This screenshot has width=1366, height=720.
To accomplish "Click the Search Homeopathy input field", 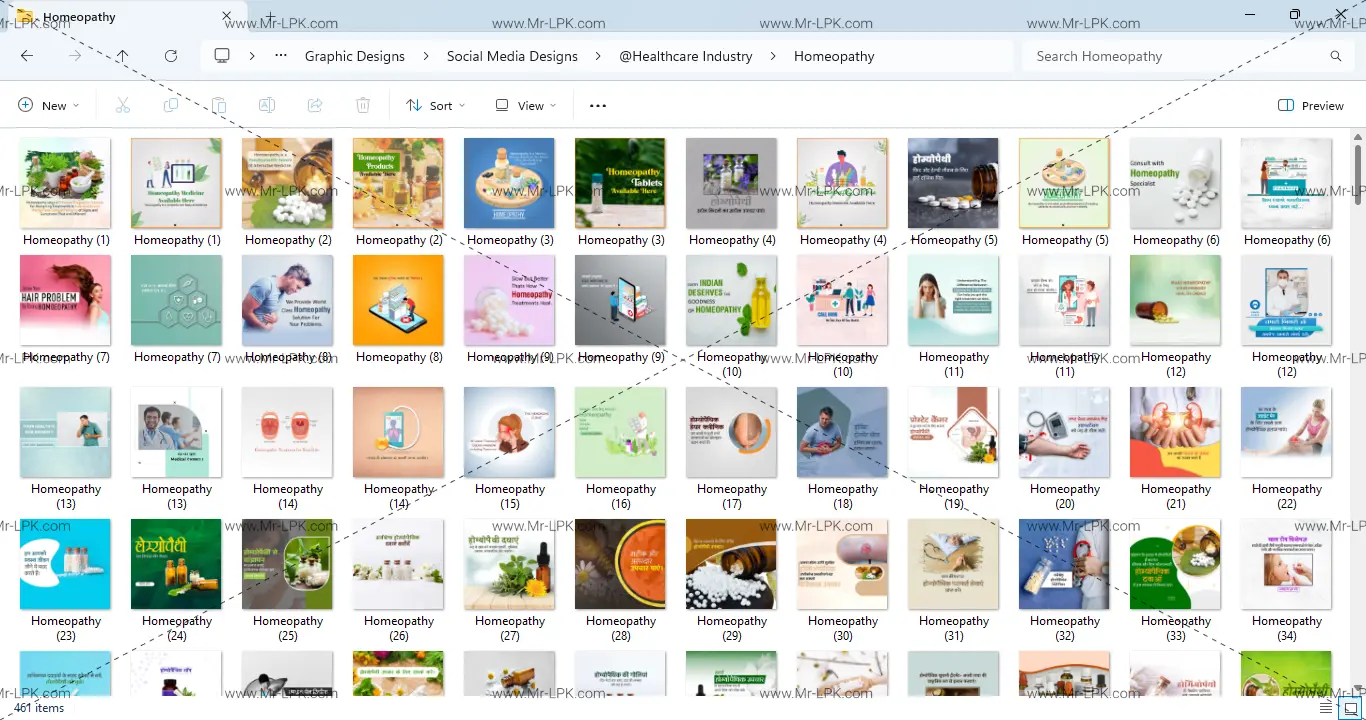I will tap(1180, 56).
